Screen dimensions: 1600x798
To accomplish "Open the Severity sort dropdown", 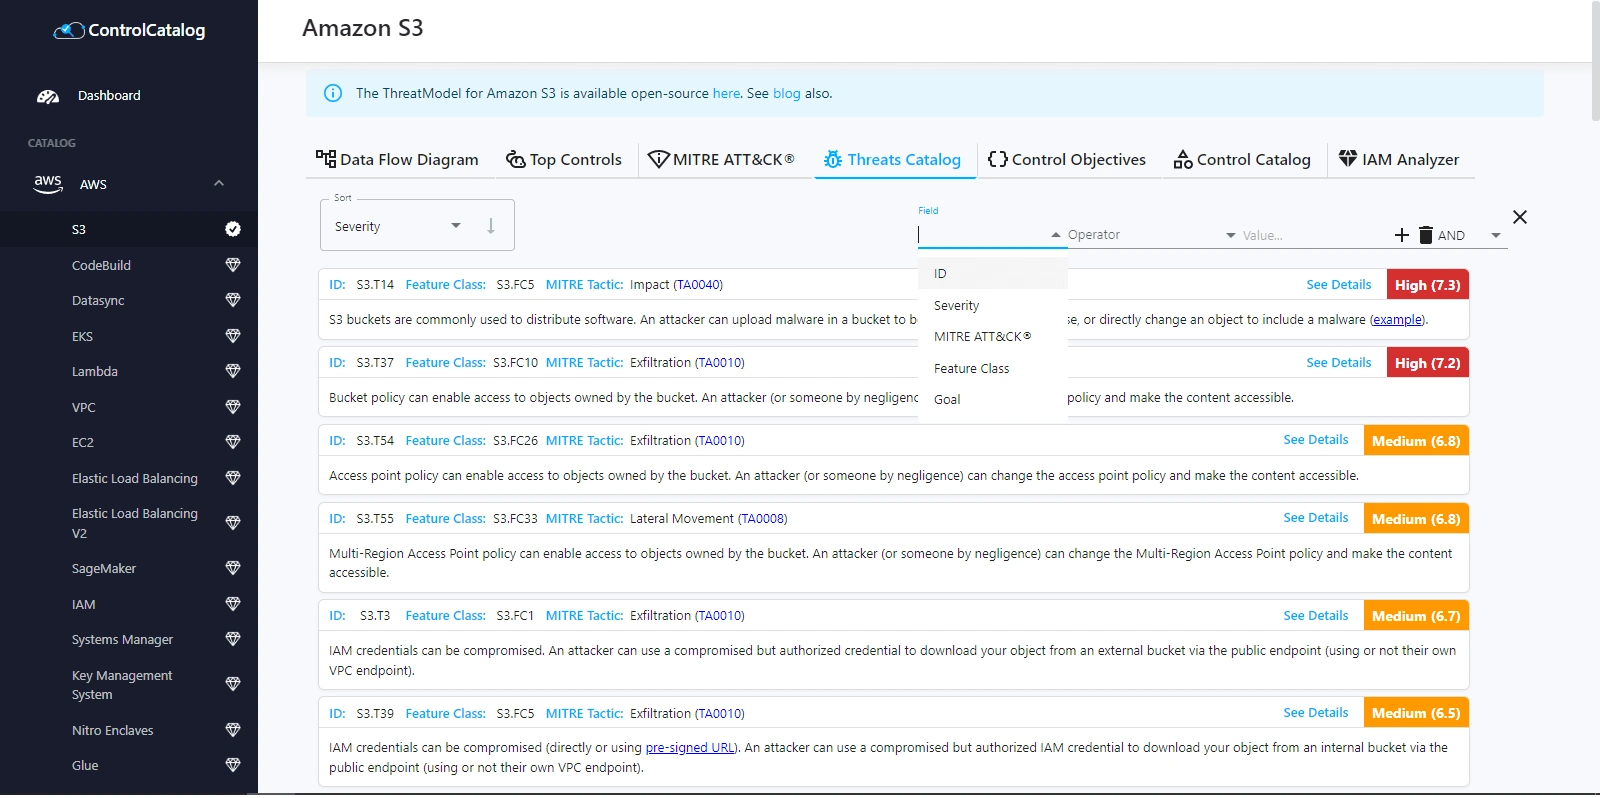I will tap(398, 227).
